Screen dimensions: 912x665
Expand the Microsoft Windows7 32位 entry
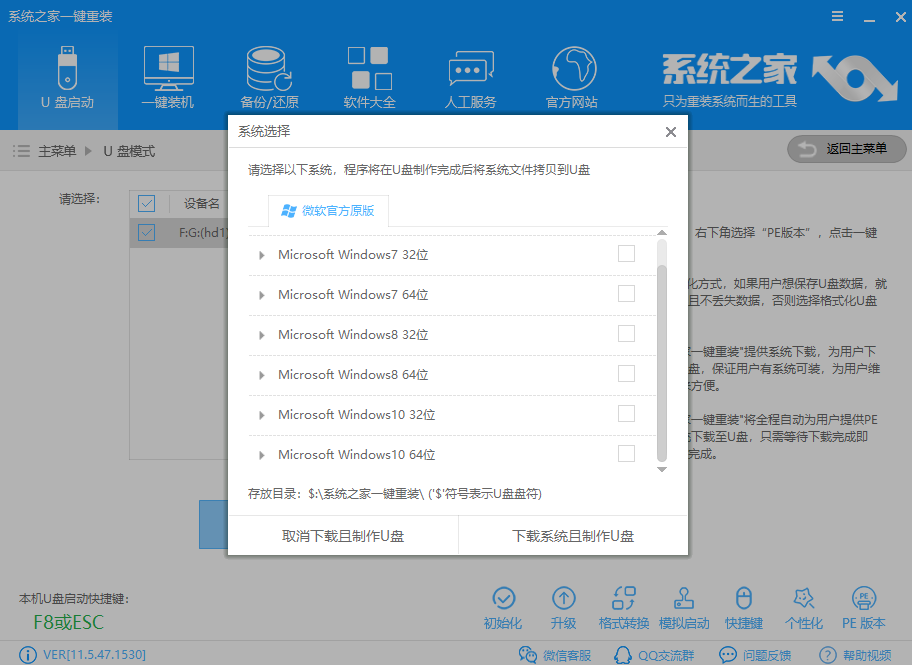[x=262, y=255]
